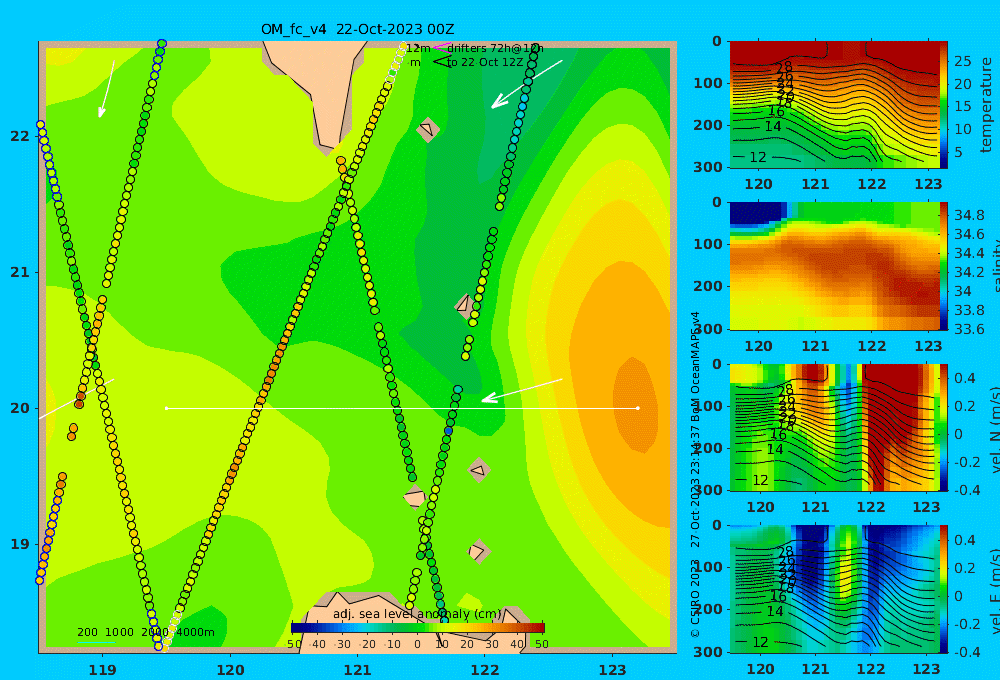Click the small island near 121.4E 19.3N
This screenshot has width=1000, height=680.
(415, 496)
